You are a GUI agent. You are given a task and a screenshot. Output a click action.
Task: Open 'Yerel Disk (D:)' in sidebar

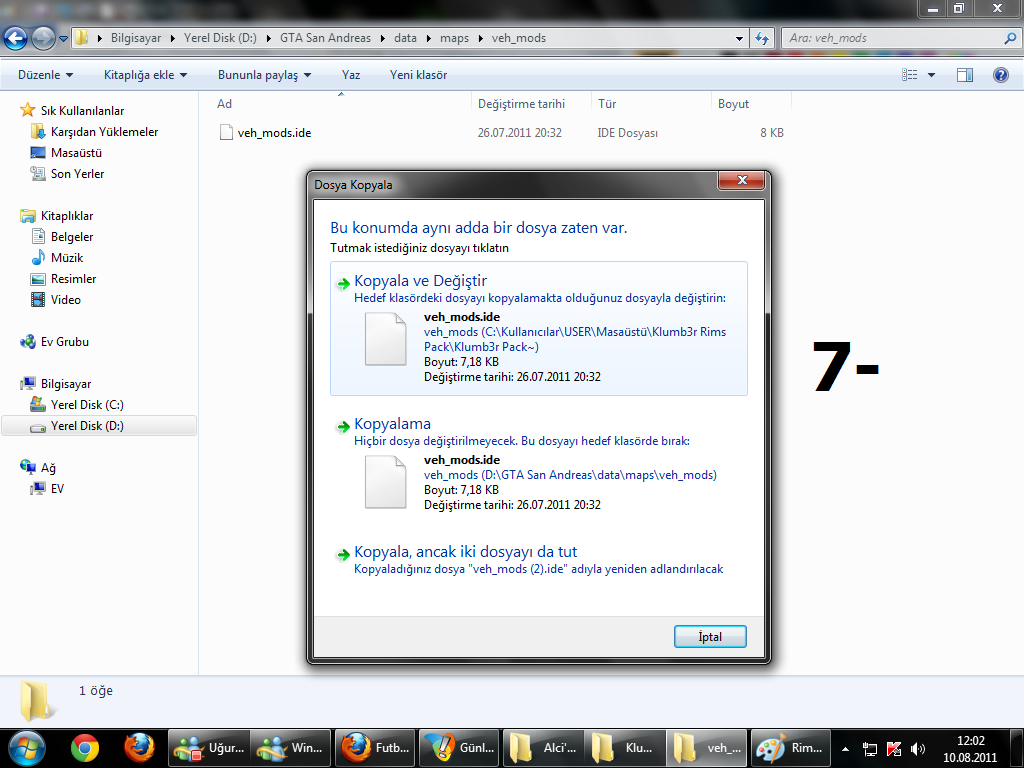point(99,426)
